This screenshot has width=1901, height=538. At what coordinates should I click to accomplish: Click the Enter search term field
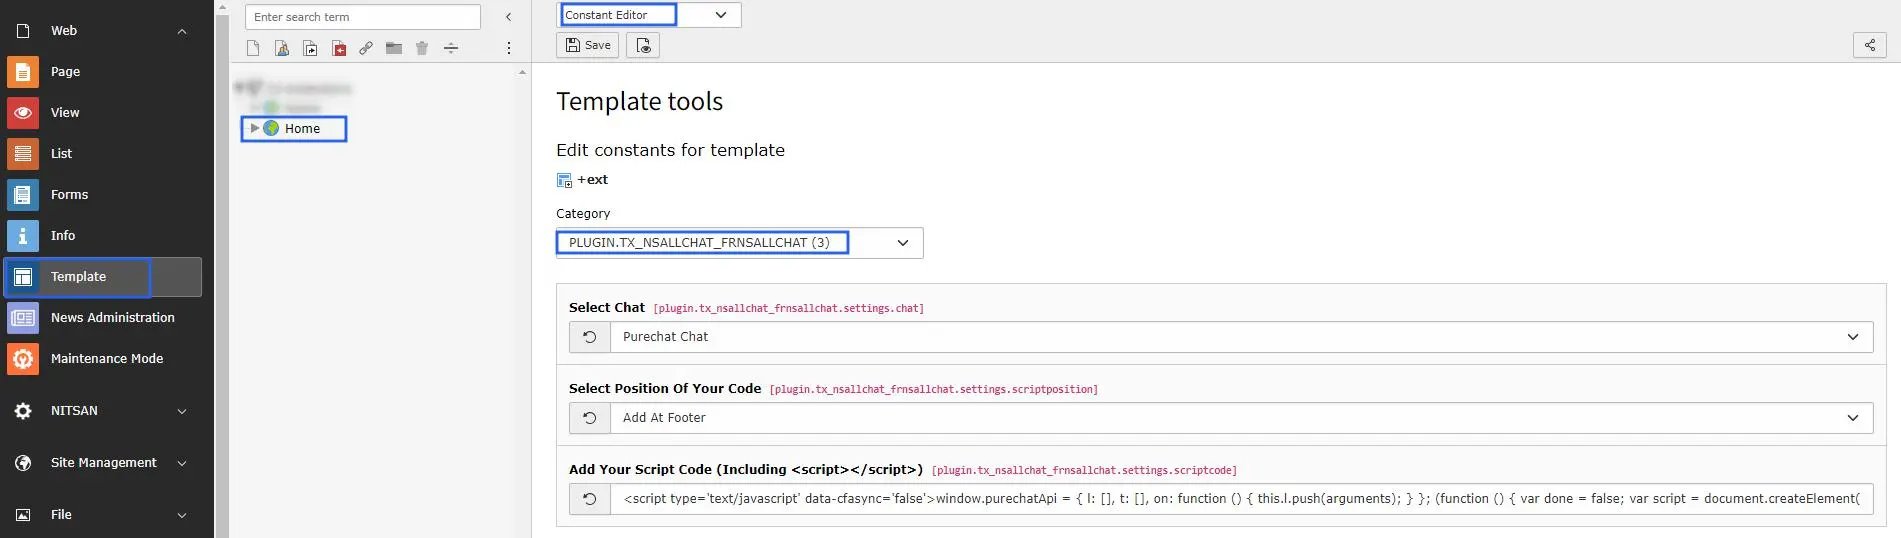click(363, 17)
